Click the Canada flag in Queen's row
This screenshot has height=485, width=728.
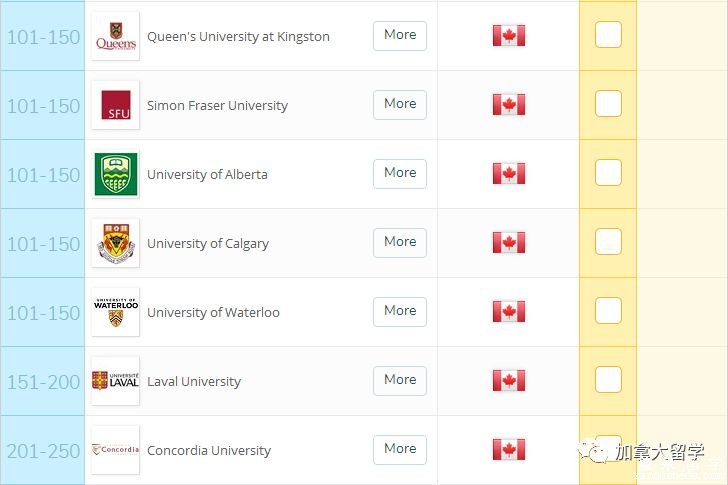pos(509,35)
